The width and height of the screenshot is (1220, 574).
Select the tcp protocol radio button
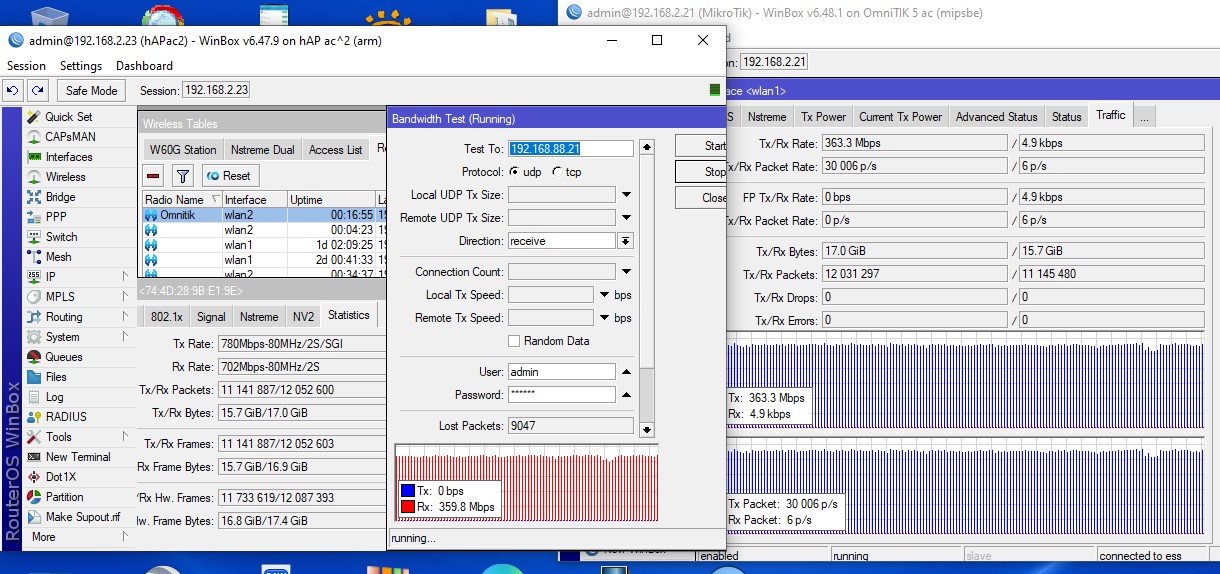click(557, 172)
